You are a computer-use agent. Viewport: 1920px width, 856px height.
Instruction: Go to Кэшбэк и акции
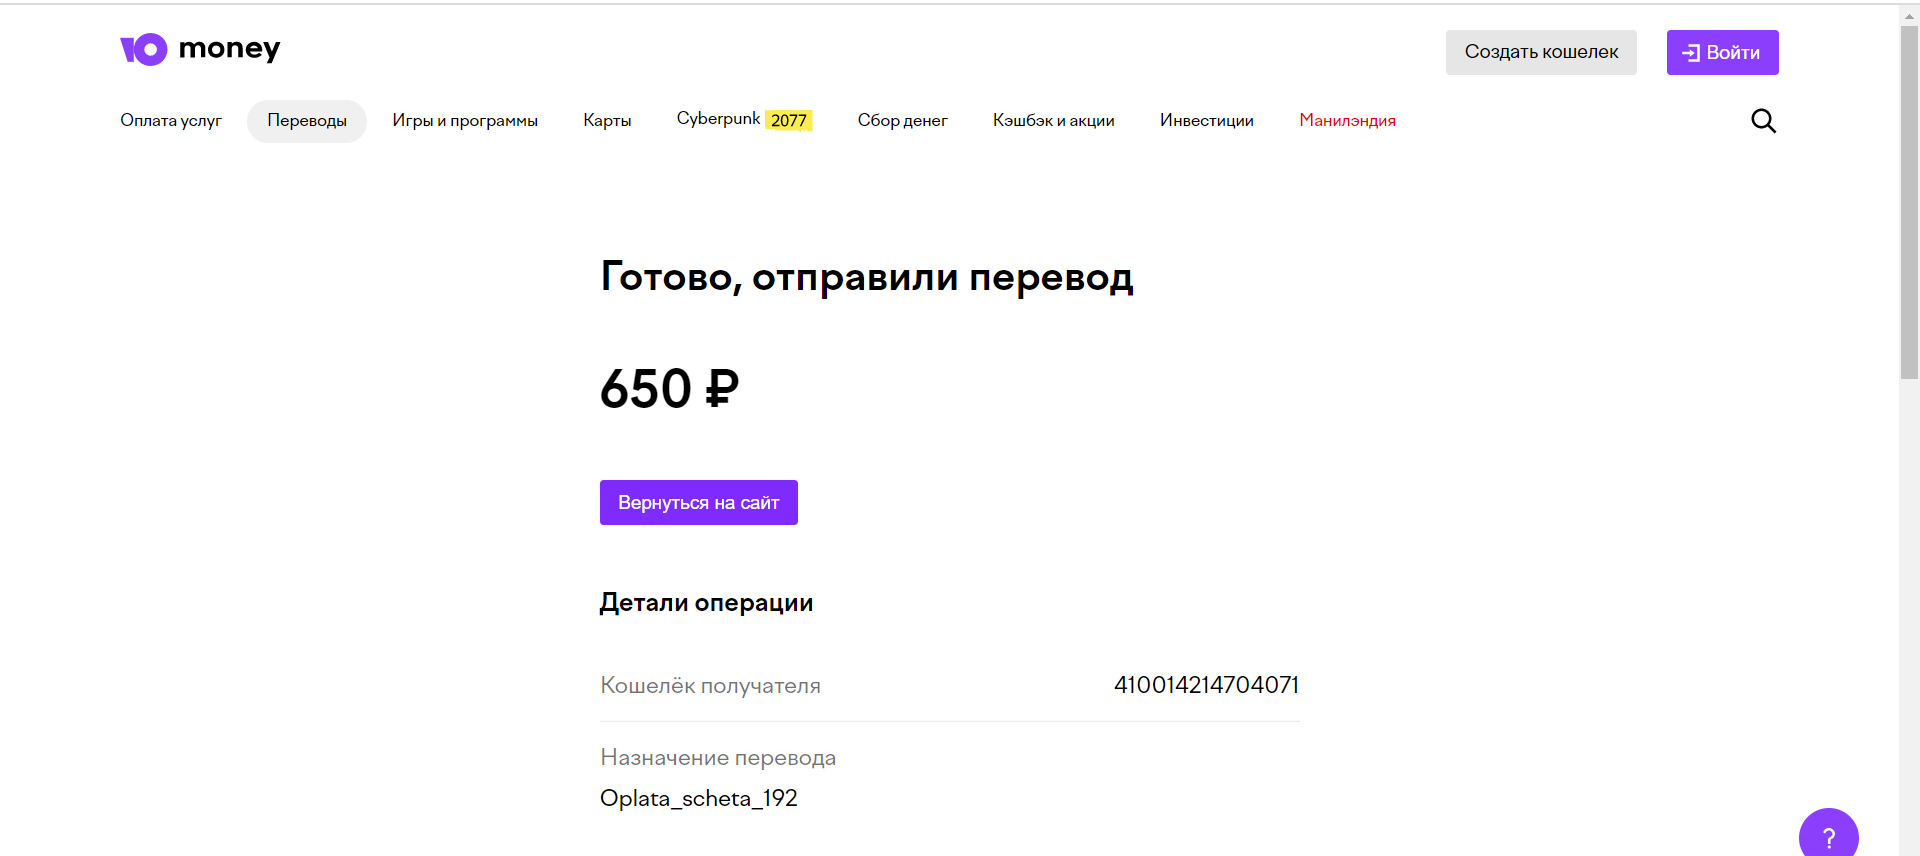coord(1053,120)
